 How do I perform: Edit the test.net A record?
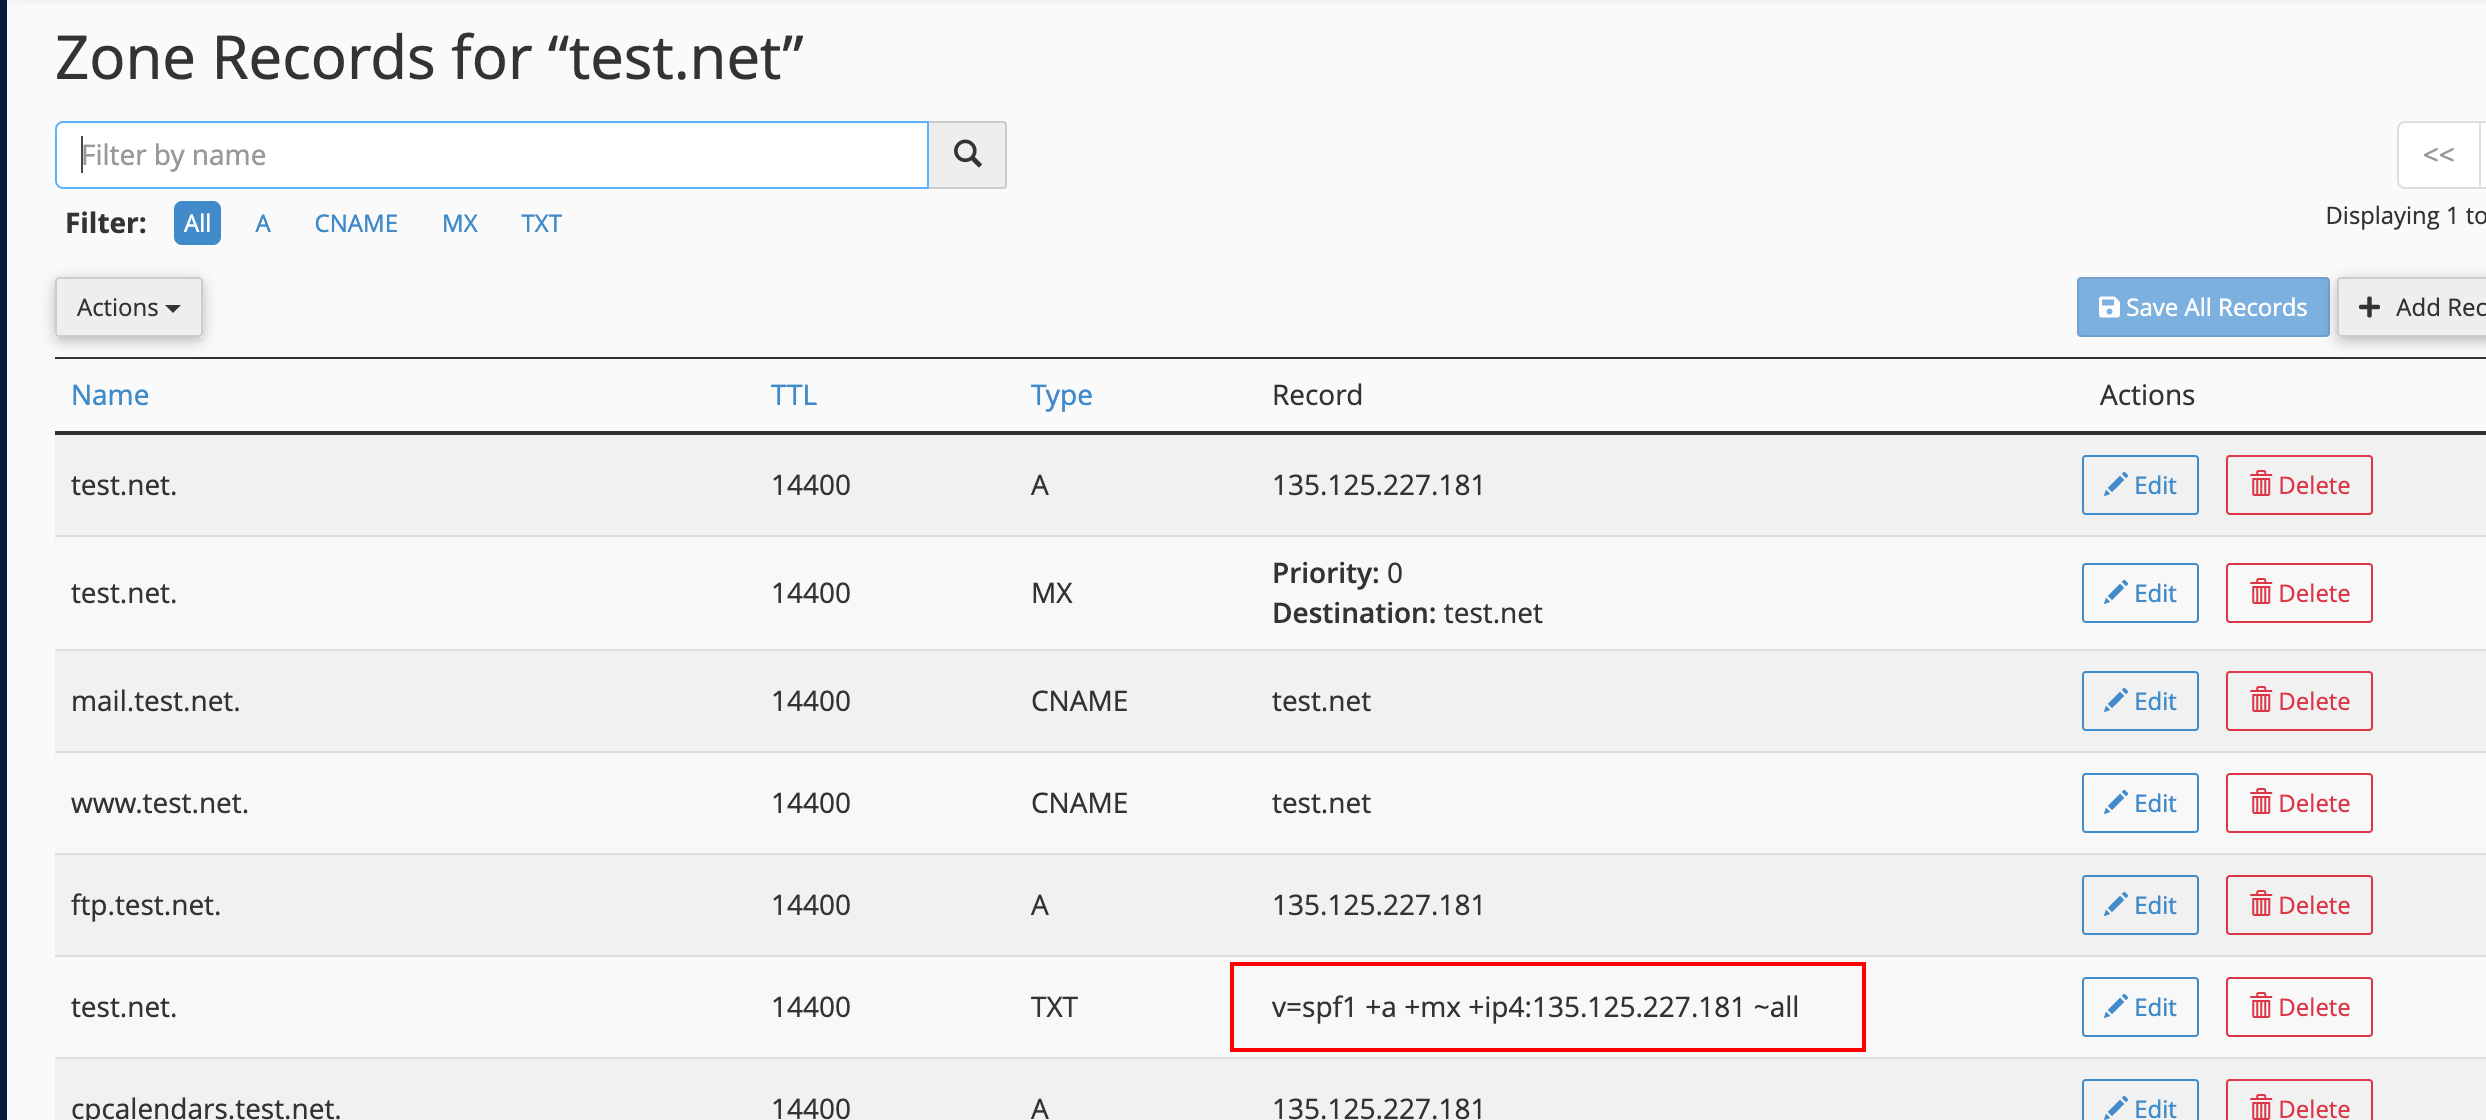[x=2139, y=485]
